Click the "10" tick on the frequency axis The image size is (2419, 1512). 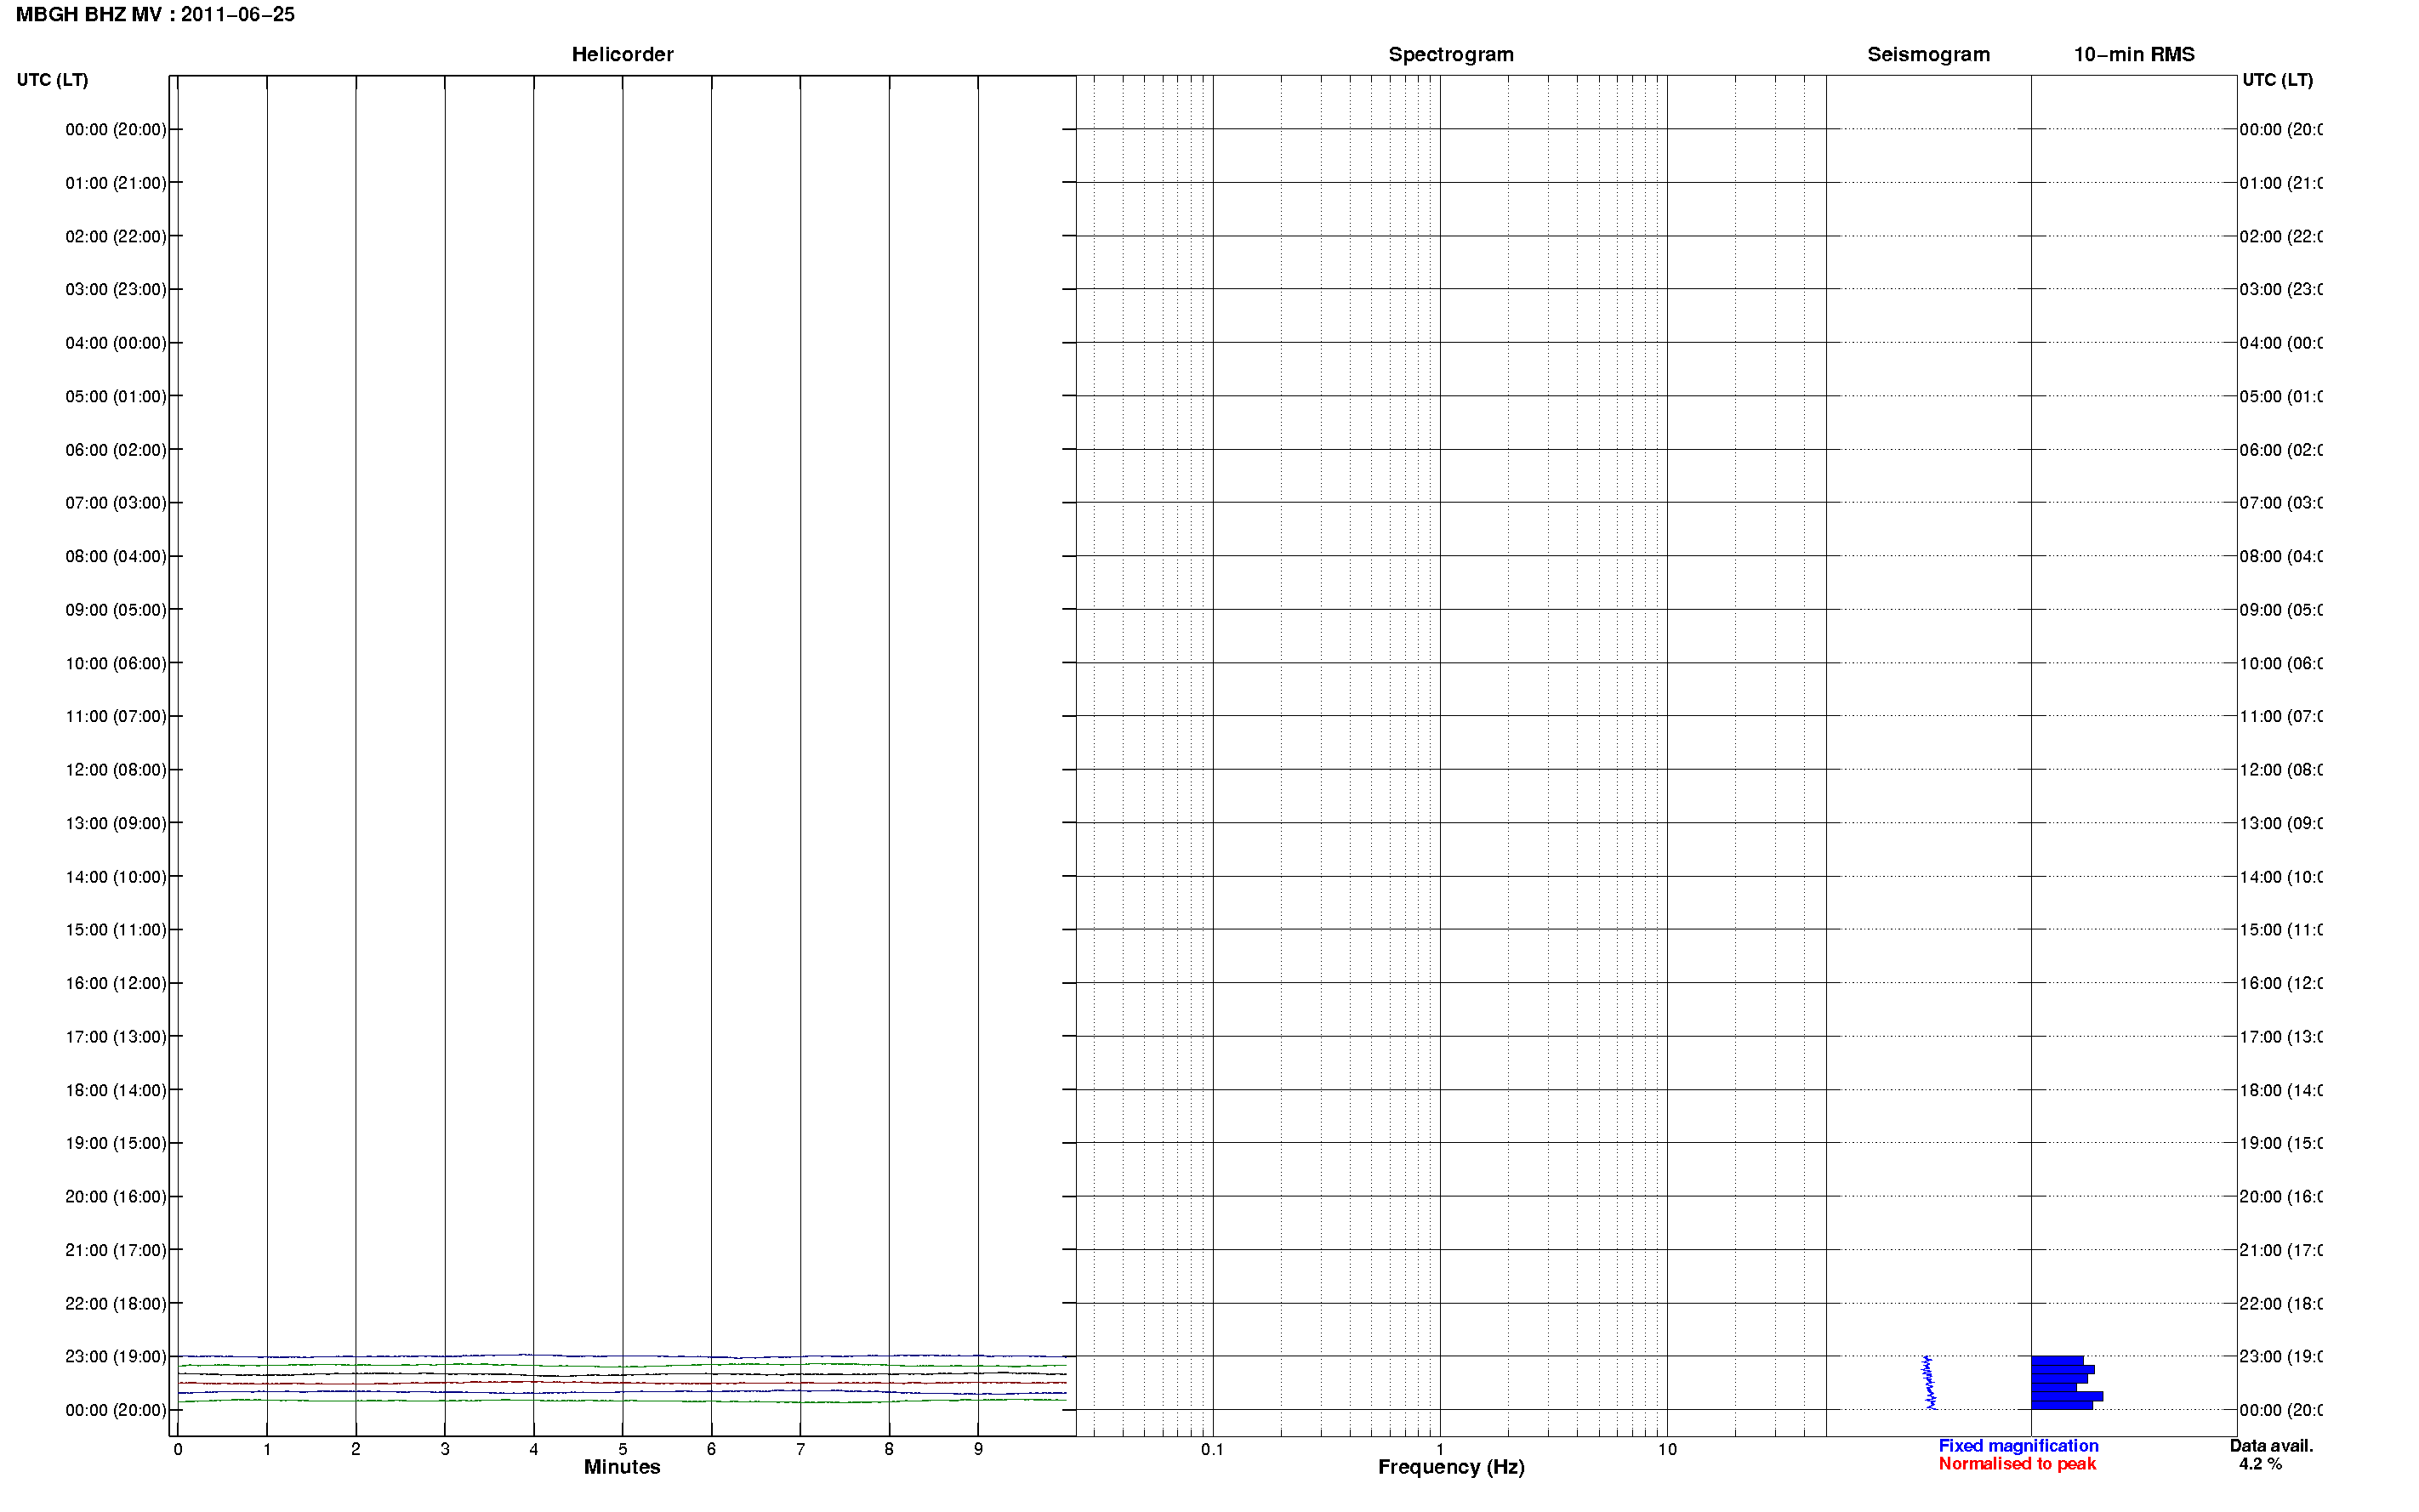(x=1667, y=1450)
